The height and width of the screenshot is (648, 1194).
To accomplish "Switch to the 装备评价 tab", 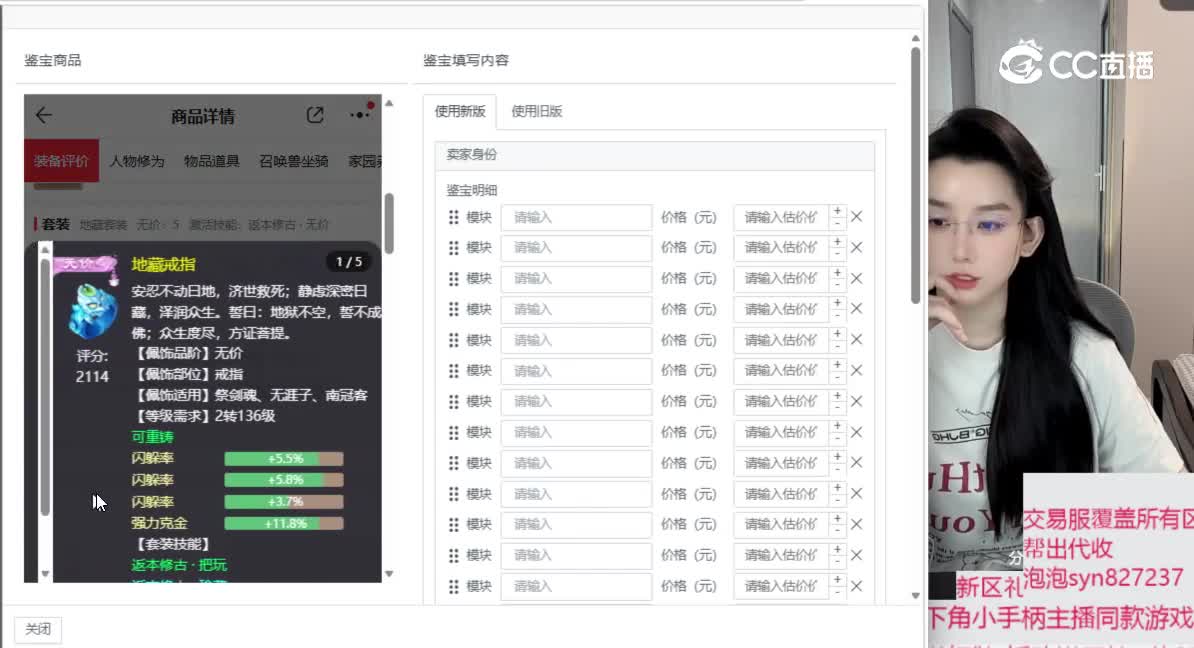I will click(61, 161).
